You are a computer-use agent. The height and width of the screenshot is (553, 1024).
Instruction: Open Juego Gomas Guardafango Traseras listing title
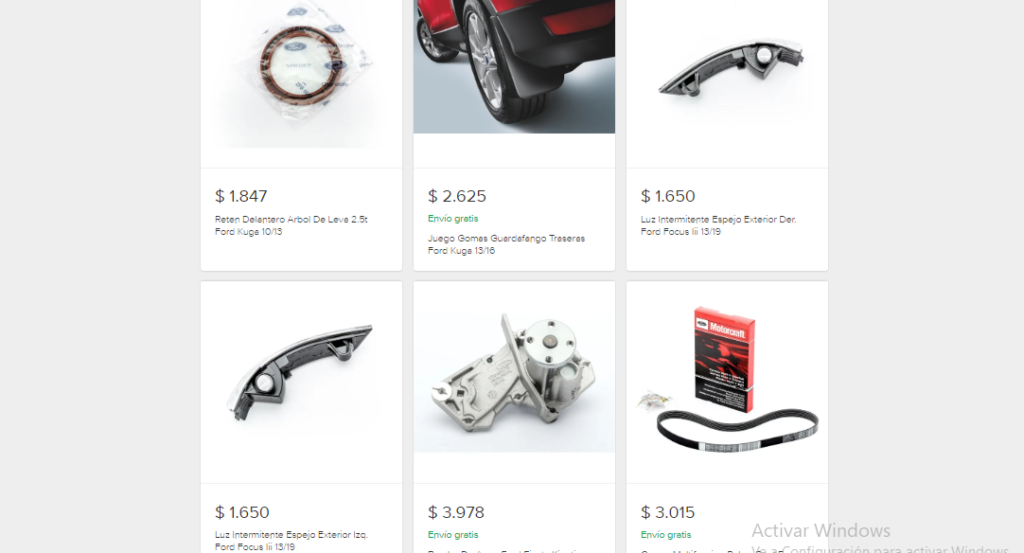pos(506,244)
